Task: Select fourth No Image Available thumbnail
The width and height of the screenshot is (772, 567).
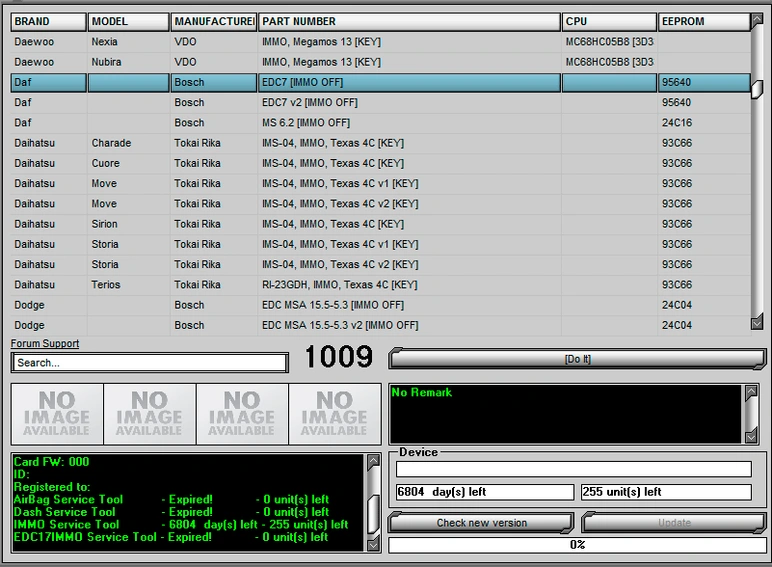Action: [335, 414]
